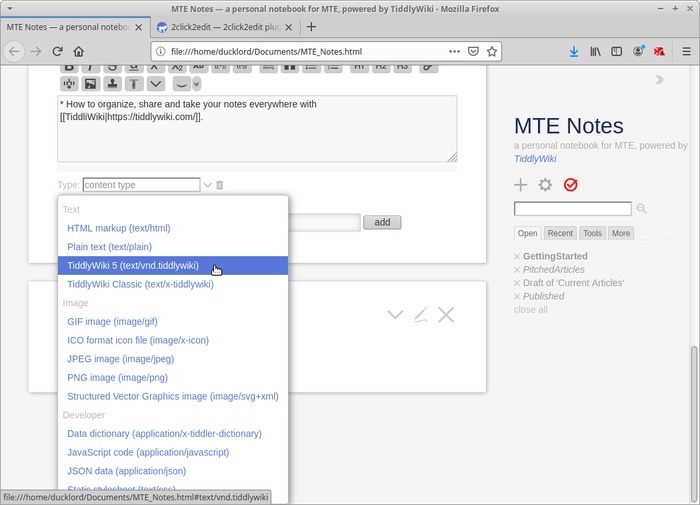Select JavaScript code content type
The image size is (700, 505).
pos(173,452)
